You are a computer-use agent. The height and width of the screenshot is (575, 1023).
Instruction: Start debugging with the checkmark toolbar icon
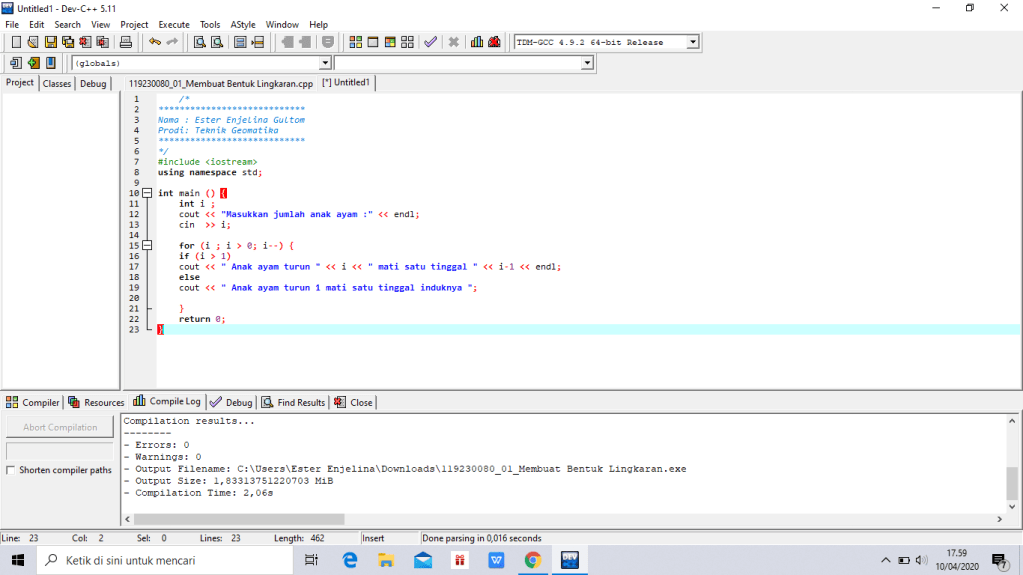click(430, 42)
